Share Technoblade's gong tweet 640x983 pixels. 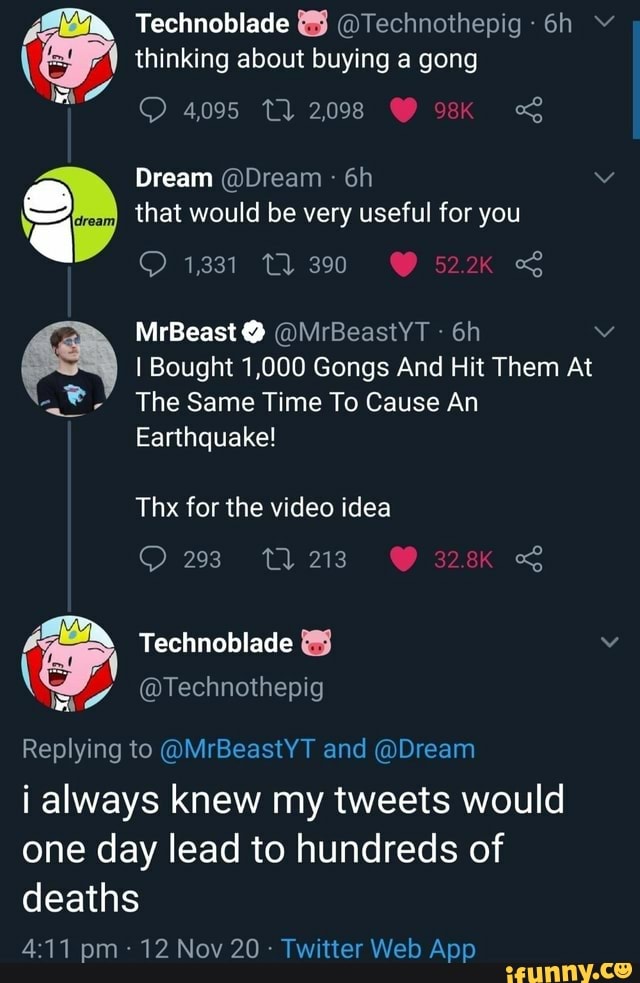point(526,110)
